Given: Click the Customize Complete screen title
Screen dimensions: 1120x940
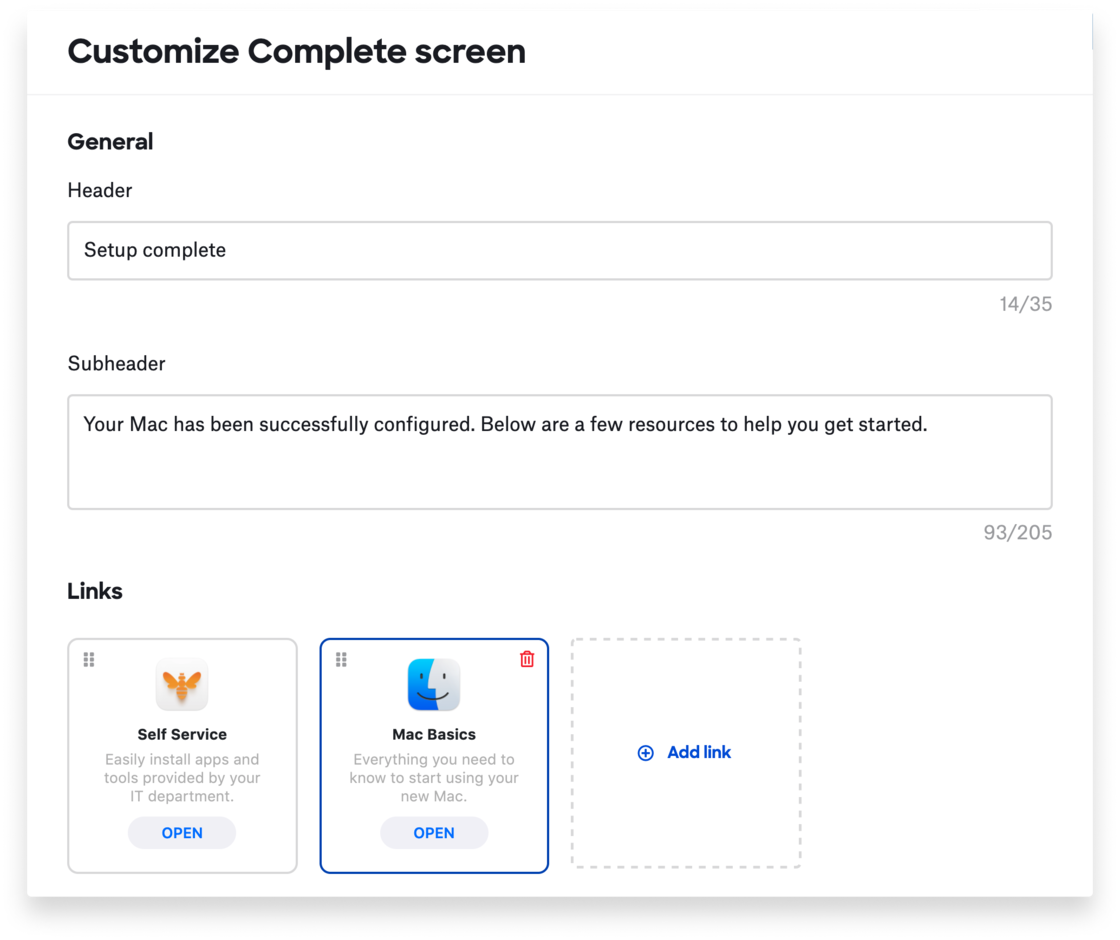Looking at the screenshot, I should pyautogui.click(x=296, y=51).
